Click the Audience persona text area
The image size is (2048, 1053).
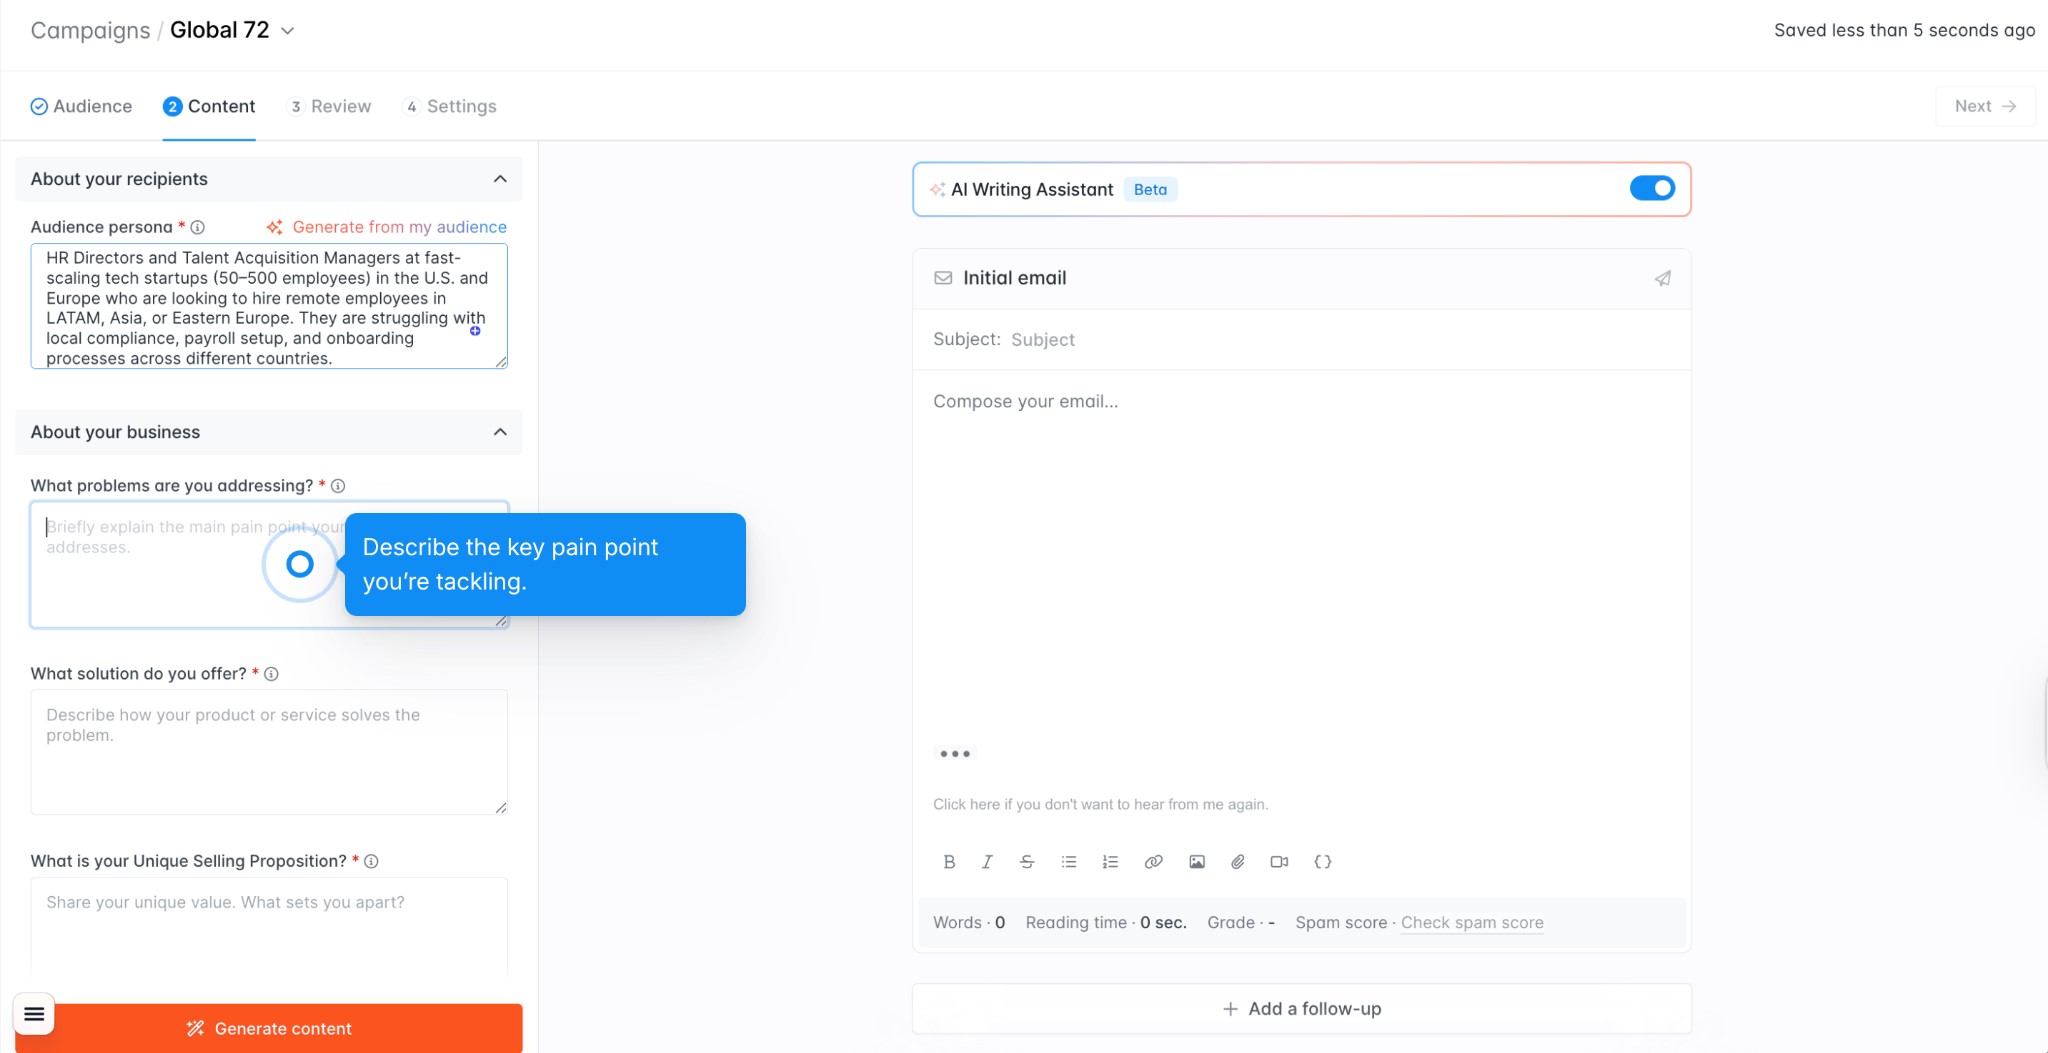click(269, 306)
